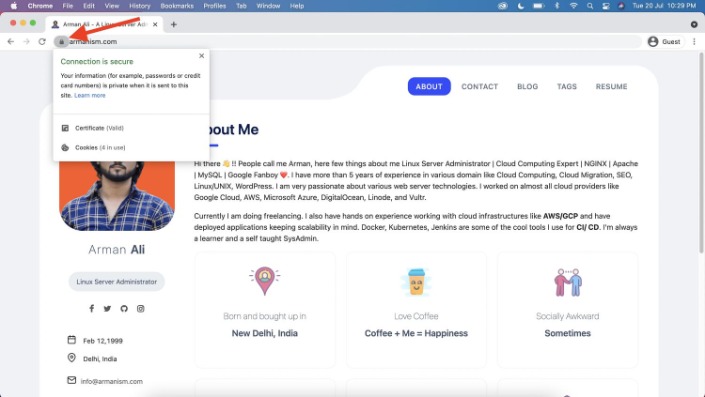Open the Chrome menu in menu bar
This screenshot has width=705, height=397.
click(x=40, y=6)
